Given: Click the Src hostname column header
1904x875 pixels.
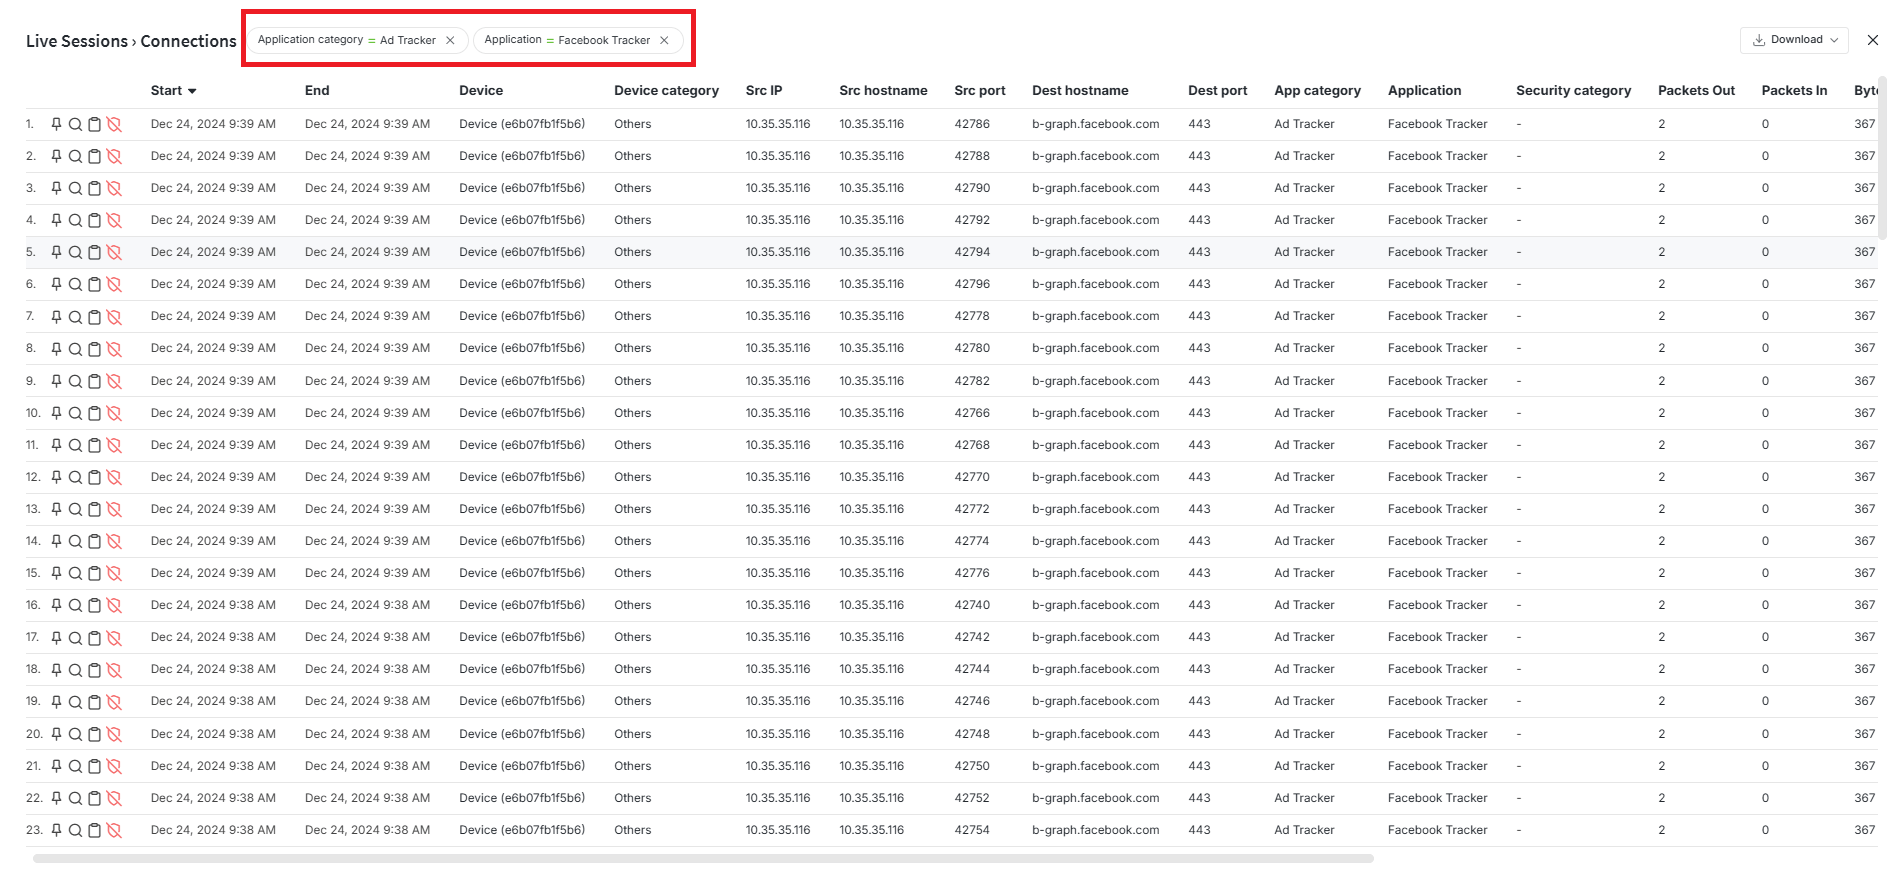Looking at the screenshot, I should 883,90.
